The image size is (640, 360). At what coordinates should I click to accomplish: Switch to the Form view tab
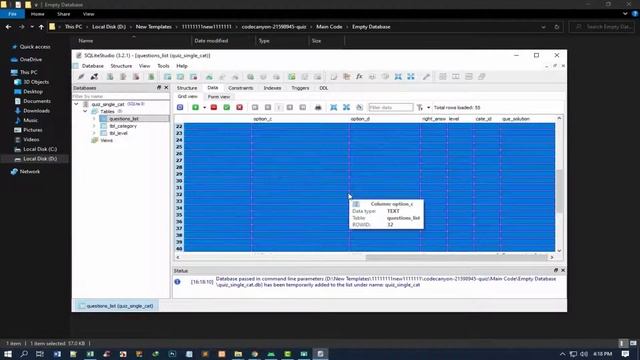click(x=219, y=97)
